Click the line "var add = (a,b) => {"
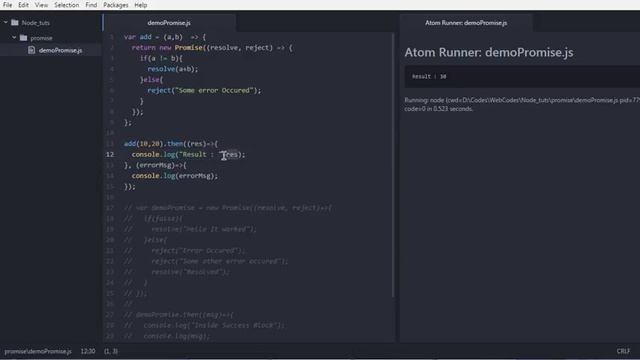Image resolution: width=640 pixels, height=360 pixels. point(165,37)
